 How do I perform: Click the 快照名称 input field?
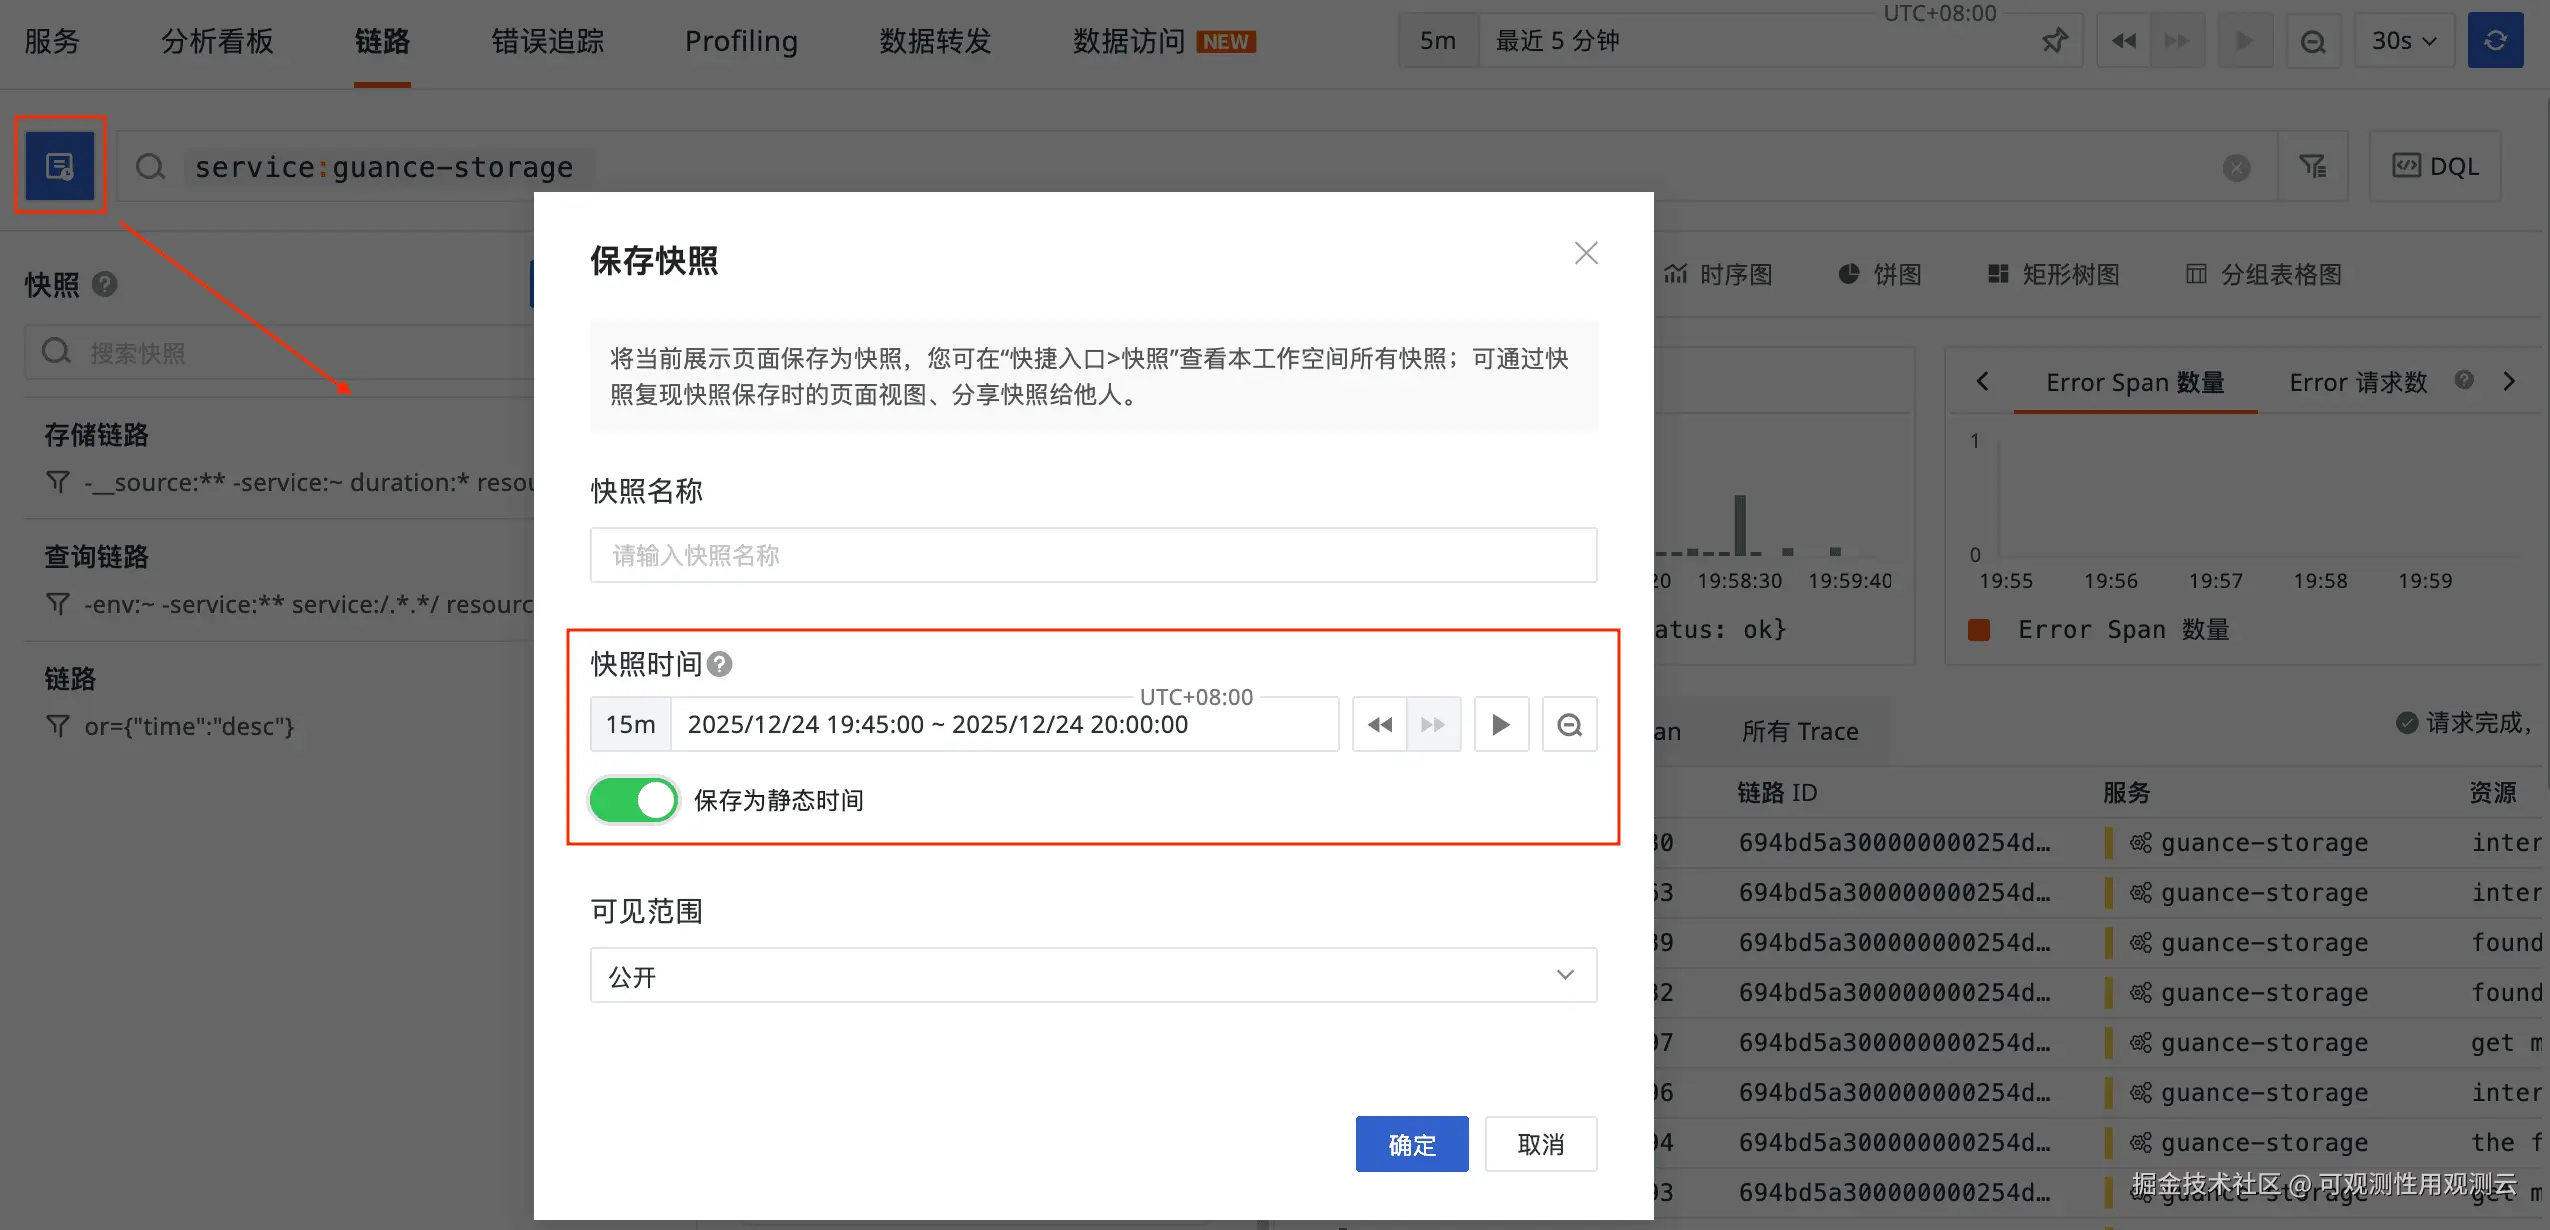coord(1093,555)
